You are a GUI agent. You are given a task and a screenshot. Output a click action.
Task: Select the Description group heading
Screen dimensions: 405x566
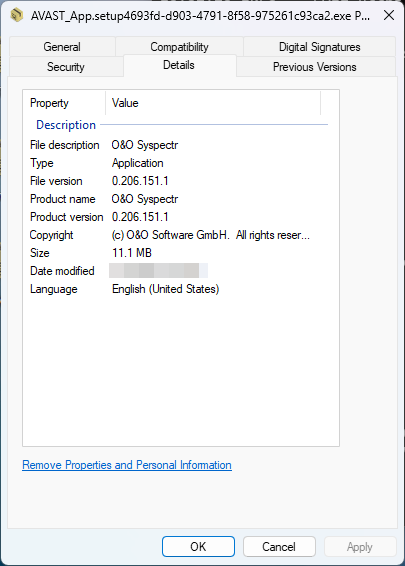66,125
